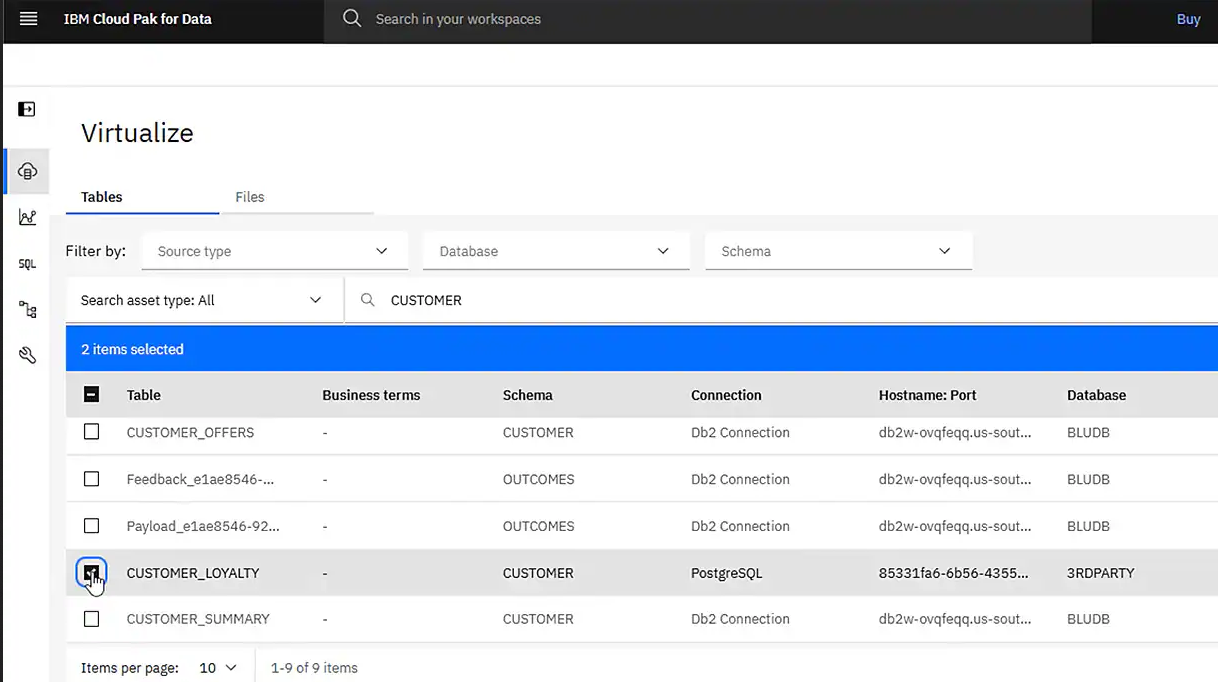Open the hamburger navigation menu icon
This screenshot has width=1218, height=682.
27,18
